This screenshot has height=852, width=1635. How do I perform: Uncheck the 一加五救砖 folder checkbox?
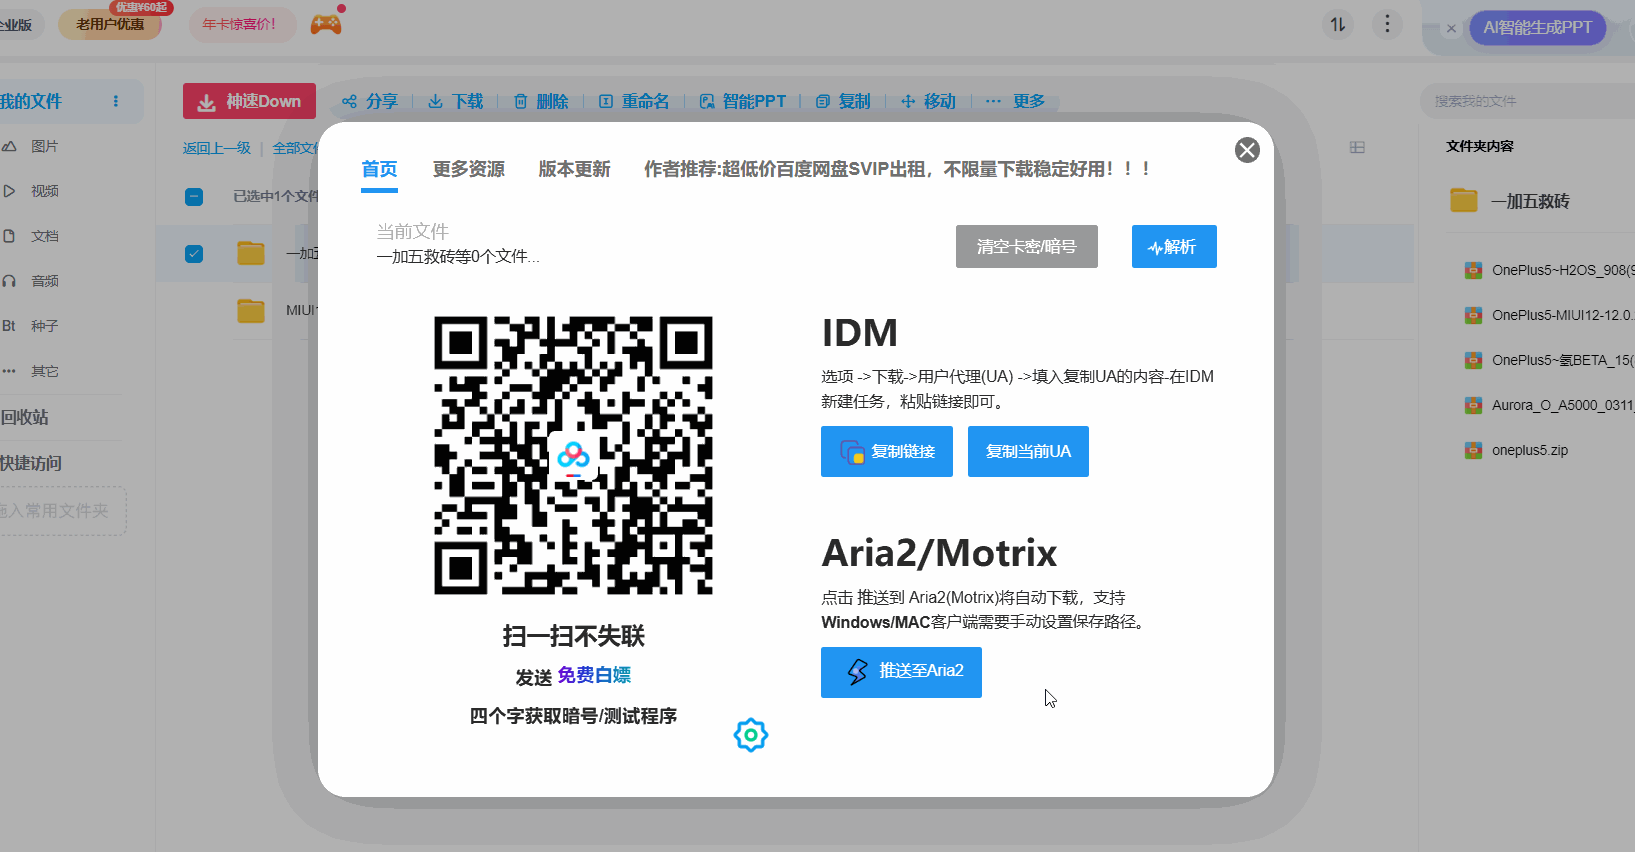pyautogui.click(x=194, y=254)
